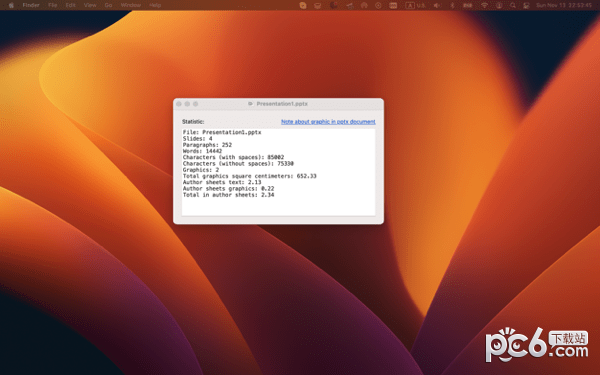Click the volume icon in menu bar
This screenshot has width=600, height=375.
click(x=437, y=5)
